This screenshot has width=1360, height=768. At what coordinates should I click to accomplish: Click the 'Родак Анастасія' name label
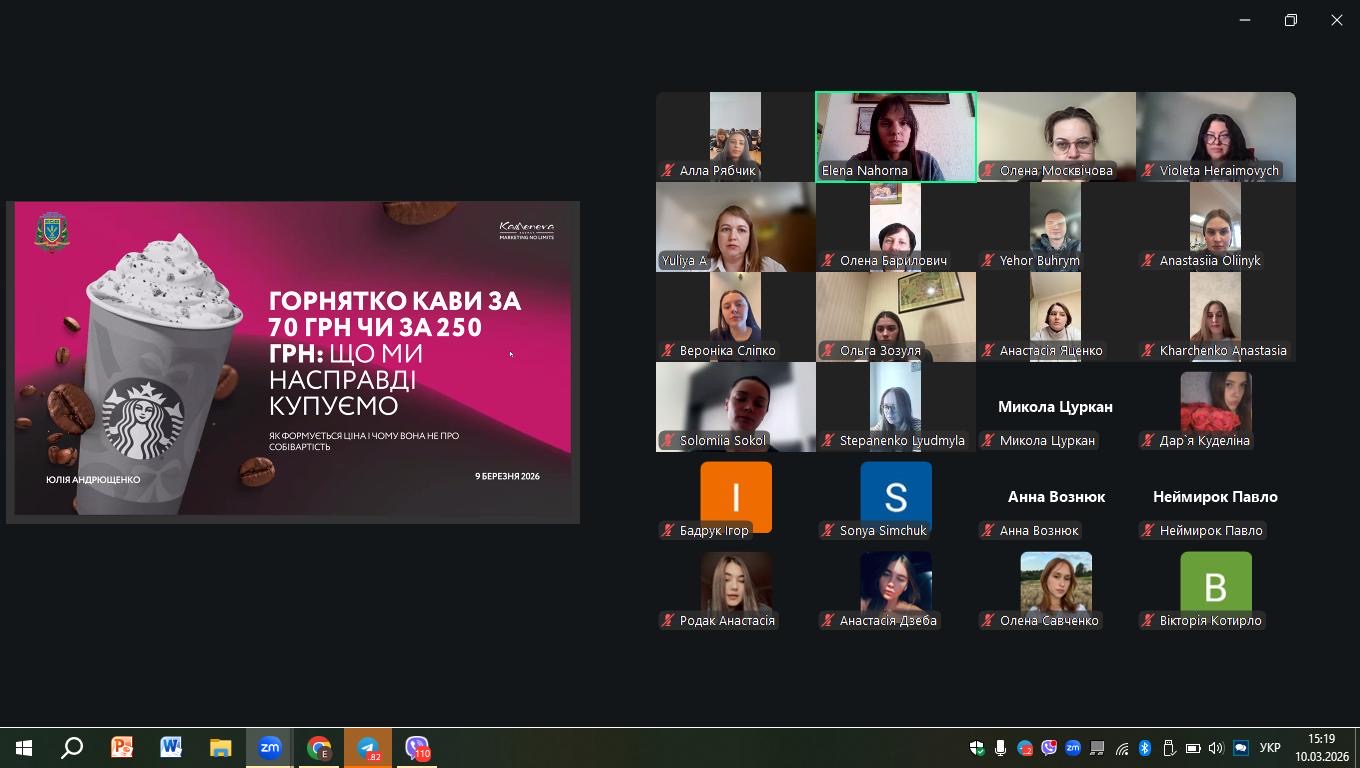tap(727, 621)
